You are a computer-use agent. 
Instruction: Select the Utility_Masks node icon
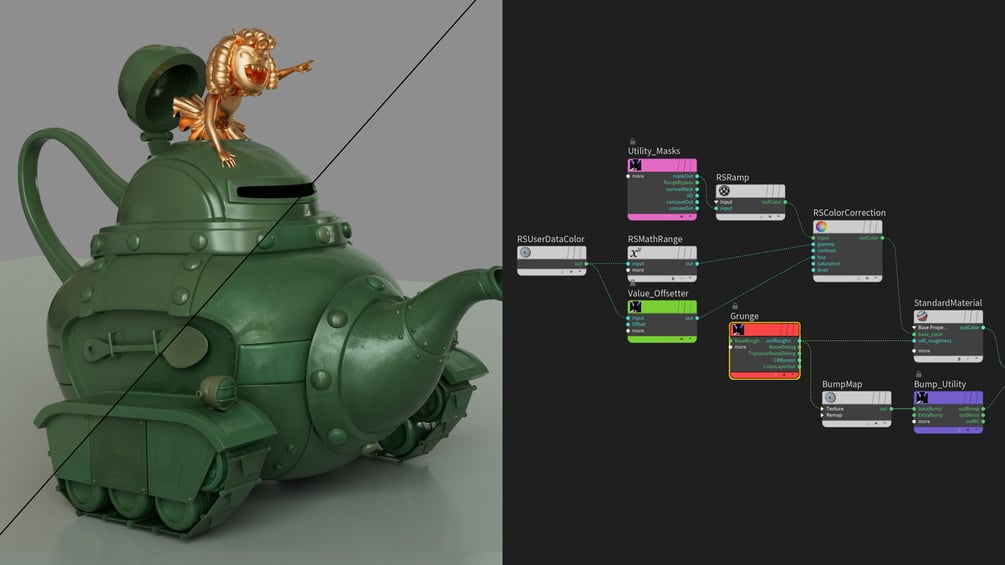(635, 165)
